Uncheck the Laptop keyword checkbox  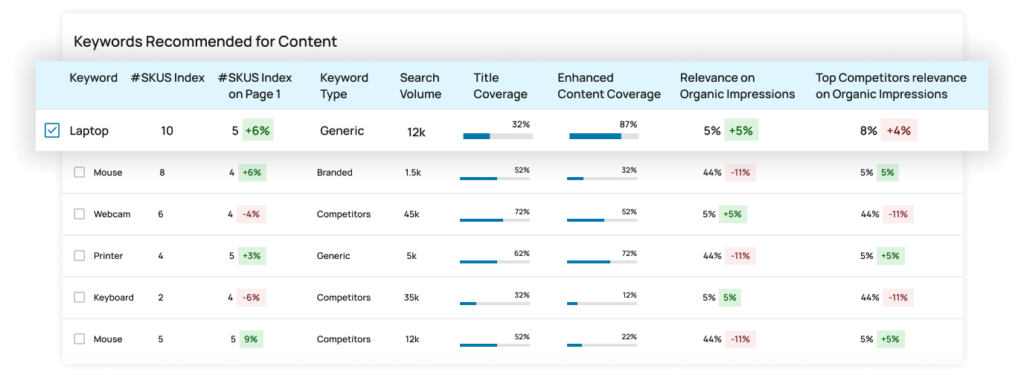[52, 131]
